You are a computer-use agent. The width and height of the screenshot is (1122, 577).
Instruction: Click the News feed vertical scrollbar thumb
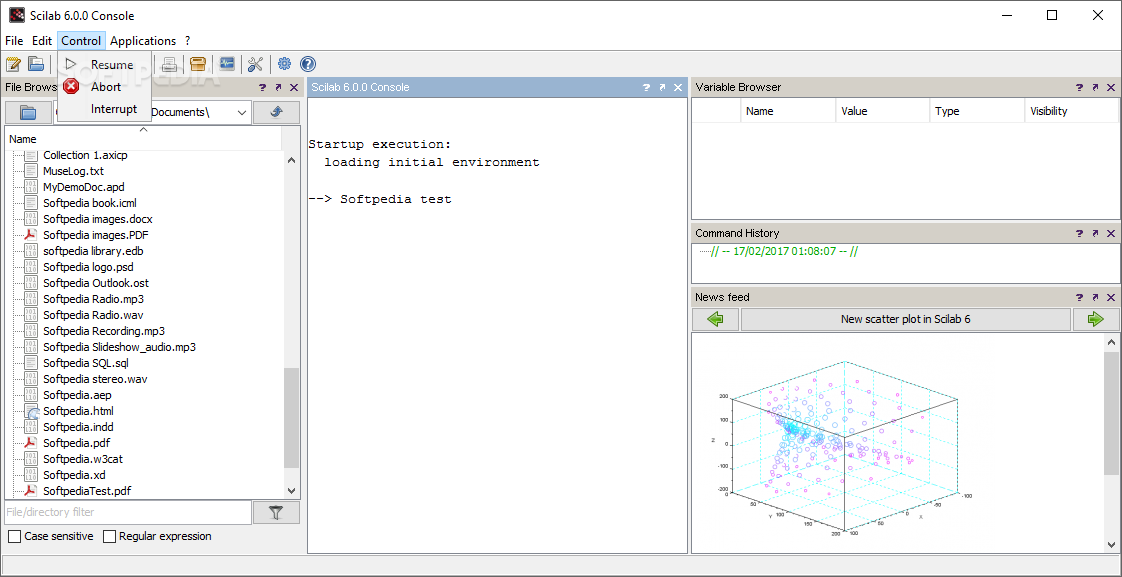tap(1111, 411)
